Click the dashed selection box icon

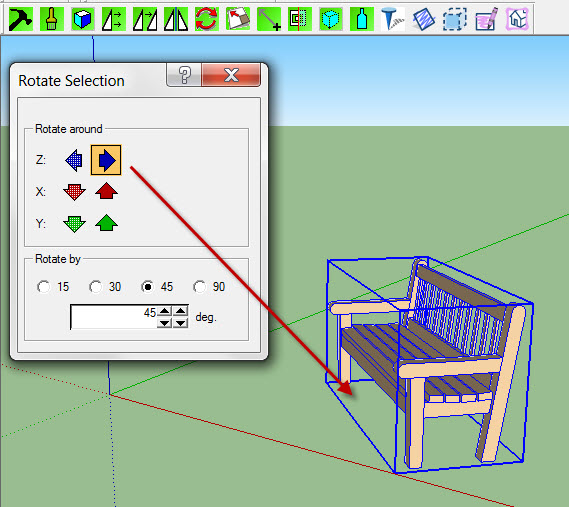[455, 19]
